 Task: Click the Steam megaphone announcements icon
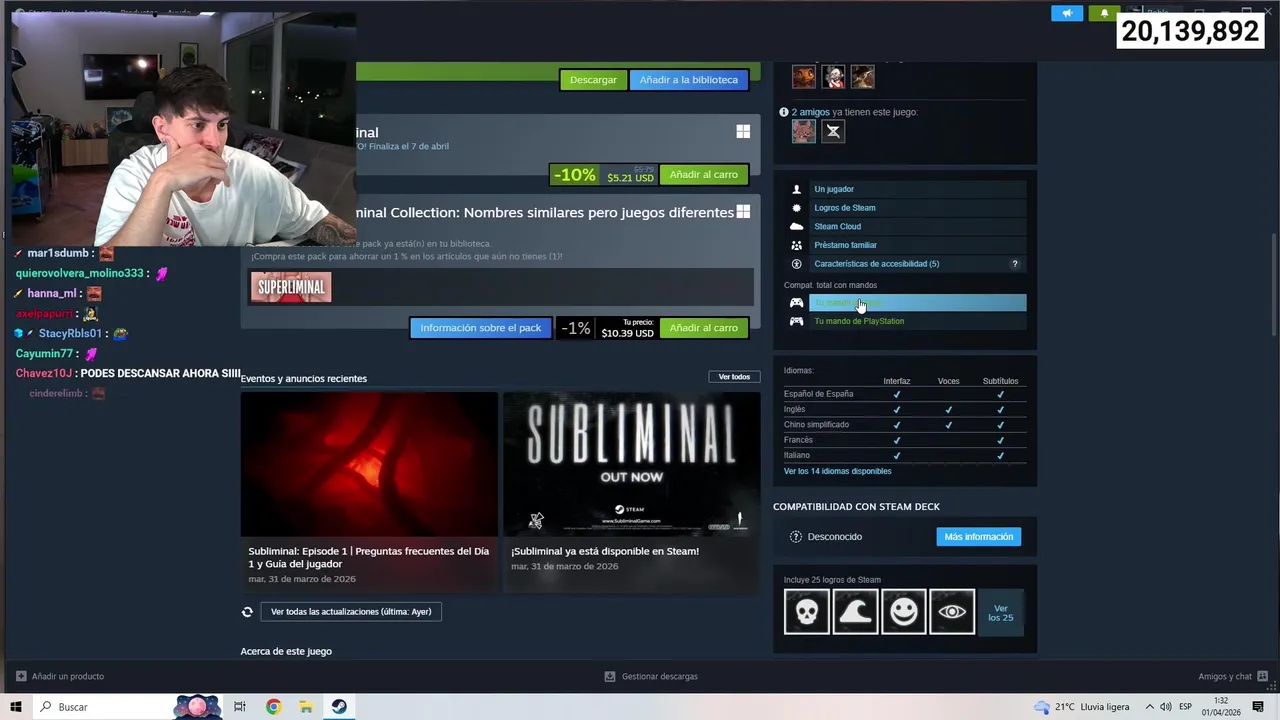[x=1067, y=13]
